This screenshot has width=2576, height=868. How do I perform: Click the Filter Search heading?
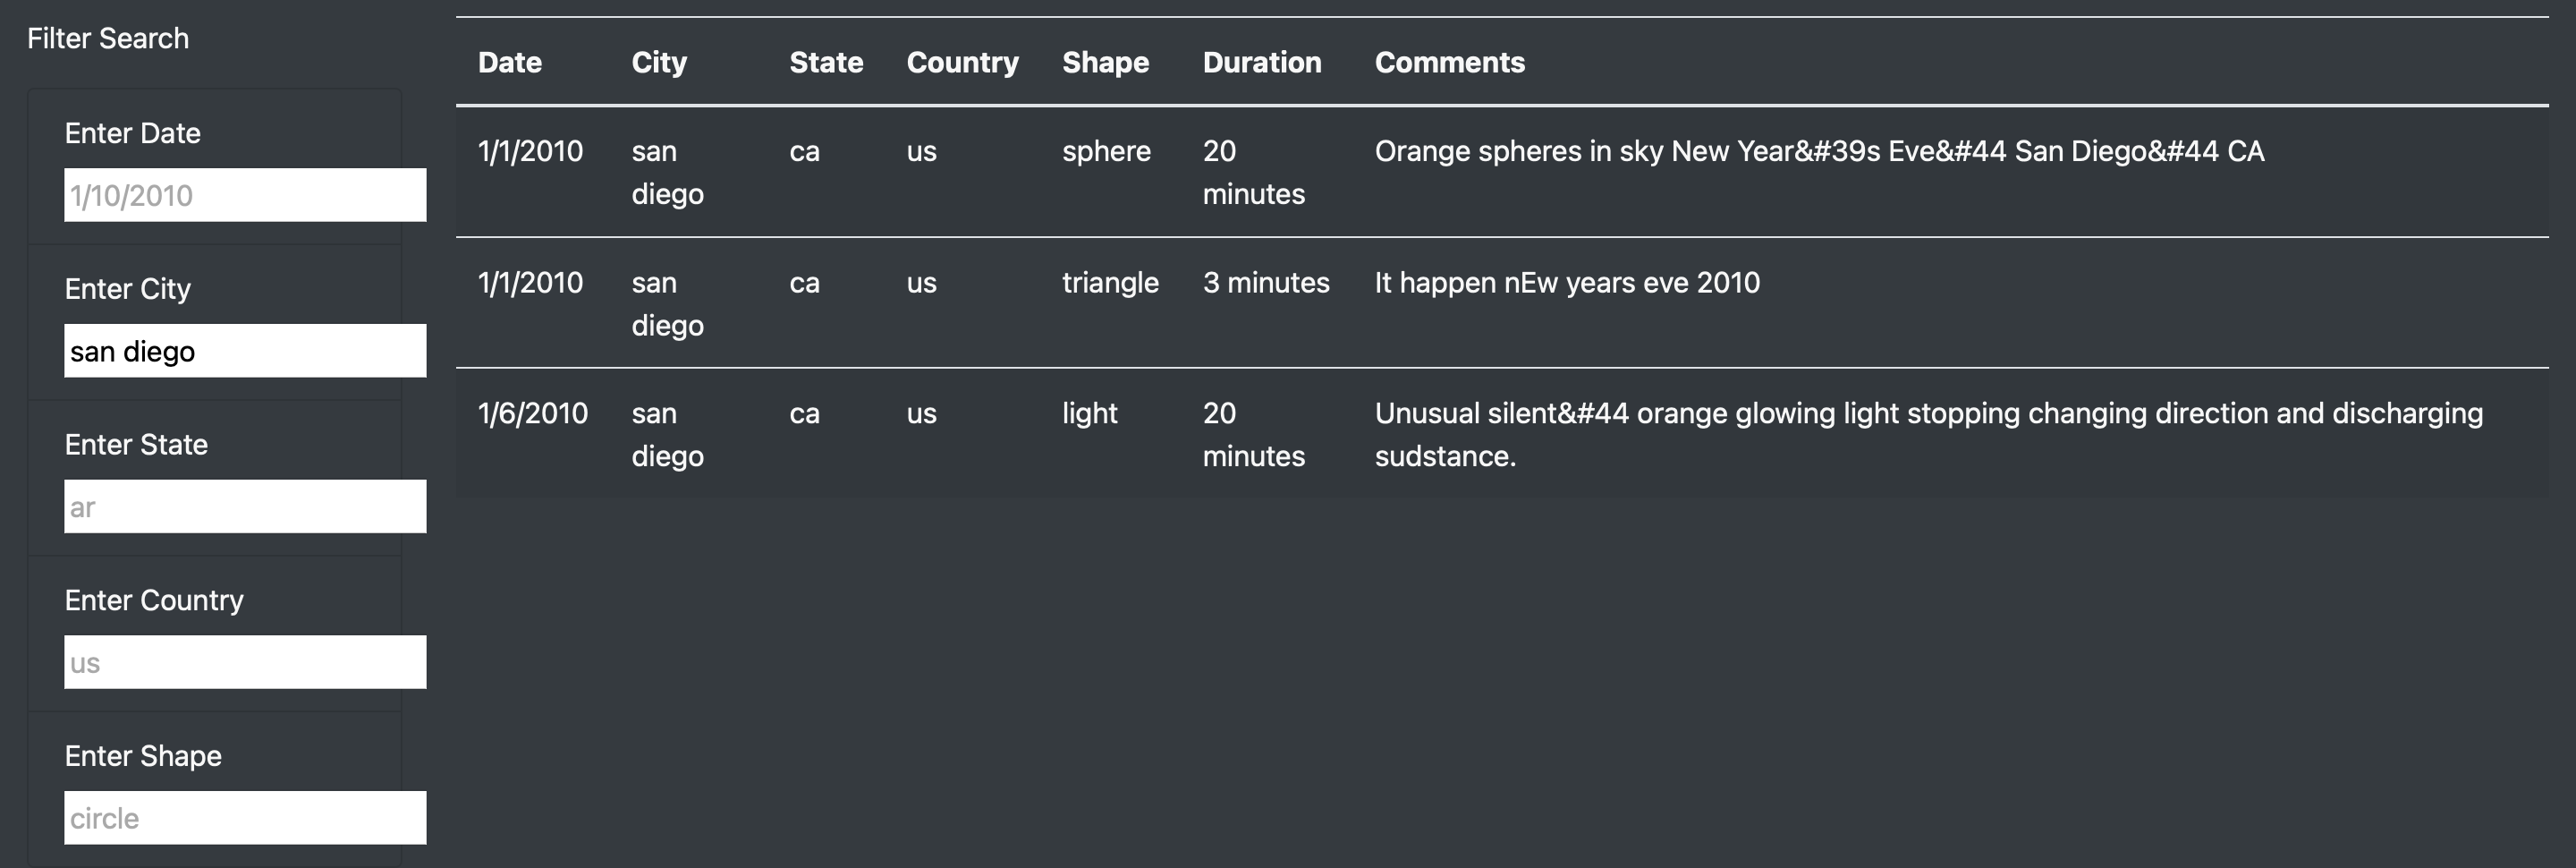(x=108, y=38)
